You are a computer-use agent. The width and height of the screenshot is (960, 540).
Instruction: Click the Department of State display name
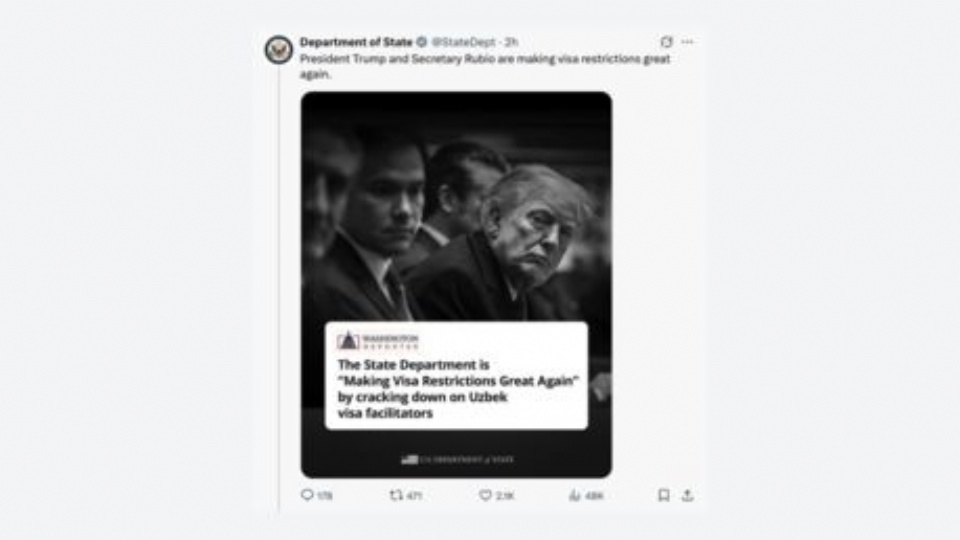(356, 42)
